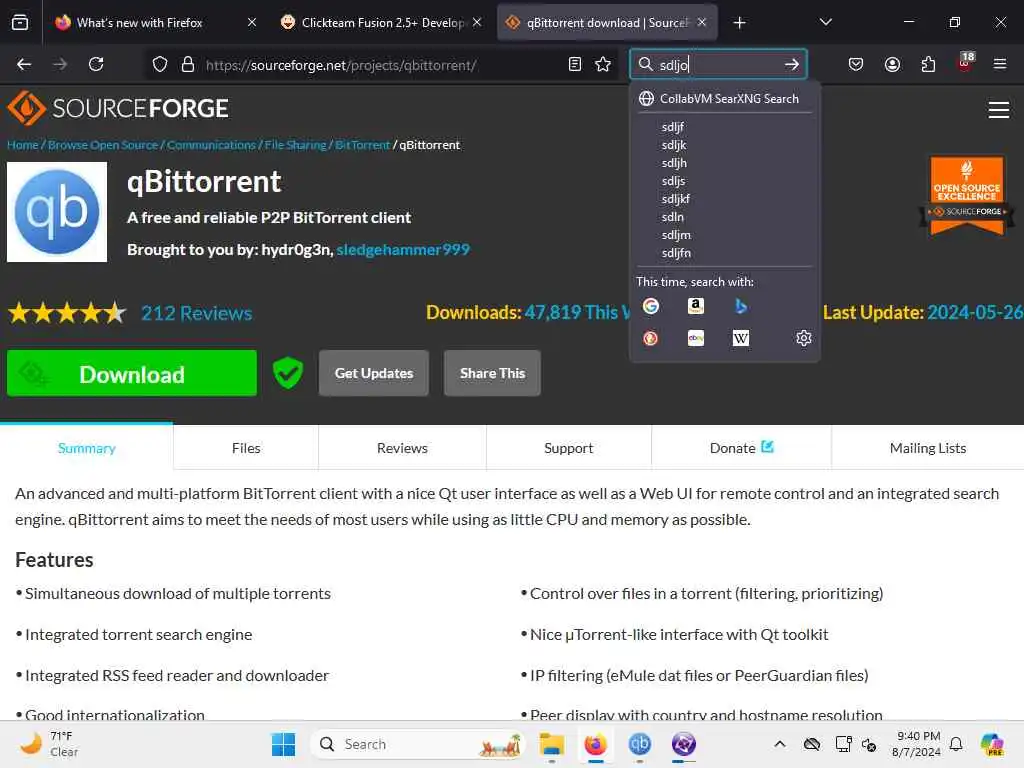
Task: Click the search bar input with sdljo
Action: [x=718, y=64]
